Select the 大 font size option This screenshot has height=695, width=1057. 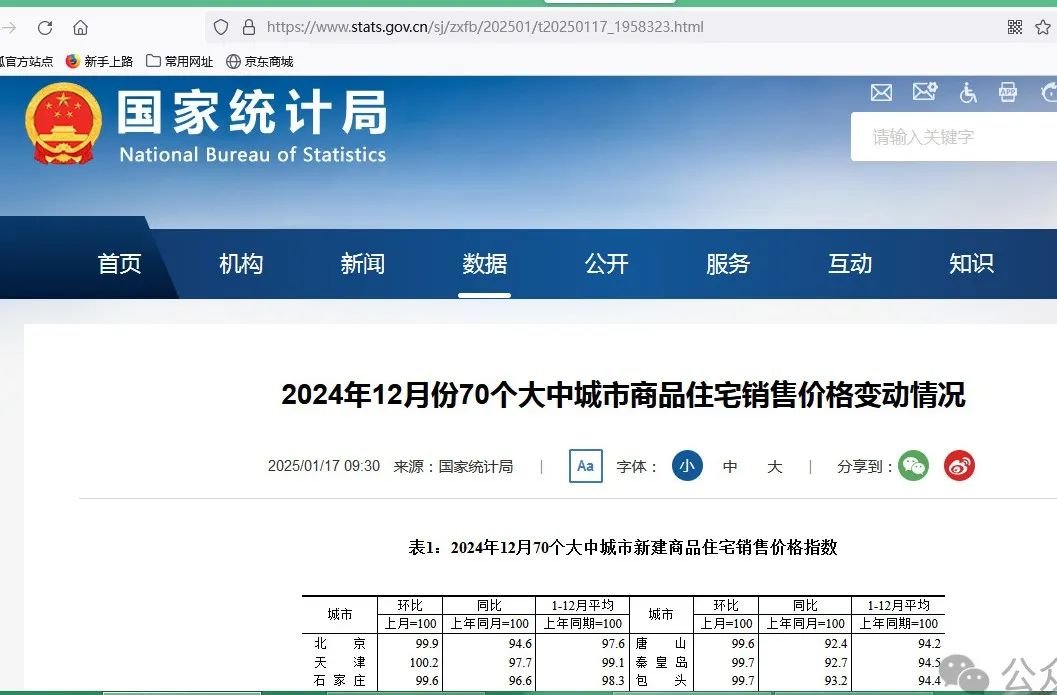click(x=774, y=466)
